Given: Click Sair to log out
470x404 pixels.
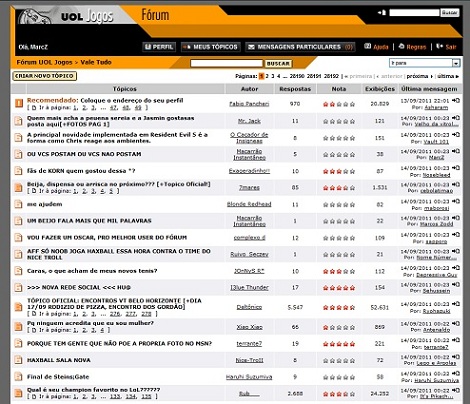Looking at the screenshot, I should pos(451,47).
